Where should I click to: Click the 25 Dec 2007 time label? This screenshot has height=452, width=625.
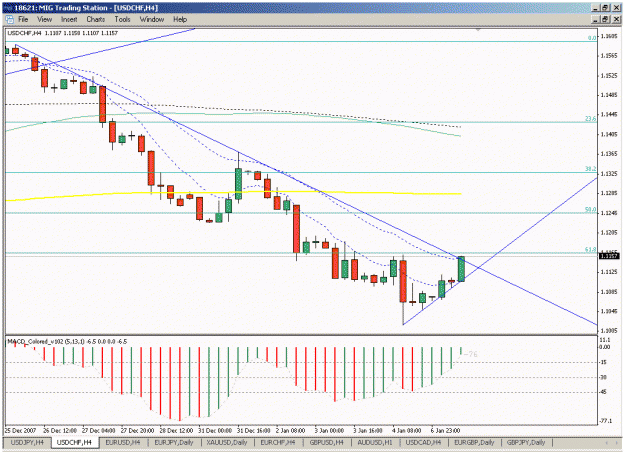point(20,430)
